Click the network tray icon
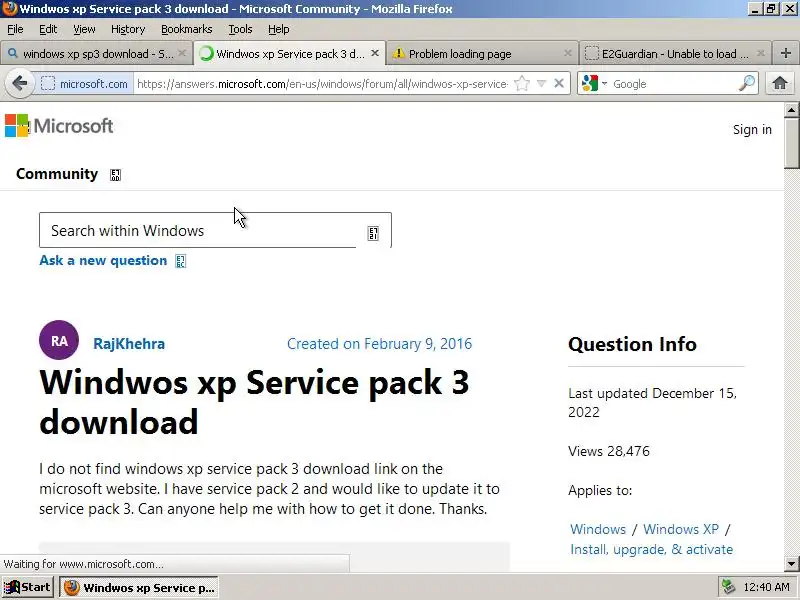The width and height of the screenshot is (800, 600). pos(728,587)
